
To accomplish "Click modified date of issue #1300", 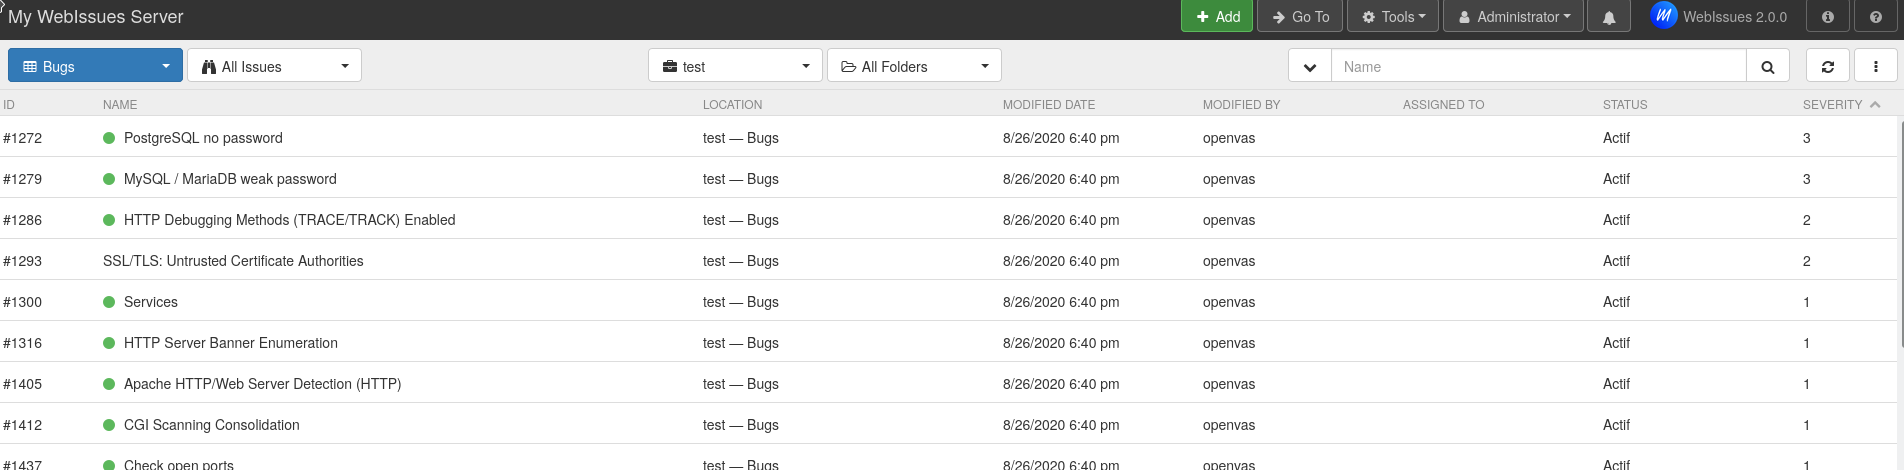I will pos(1061,302).
